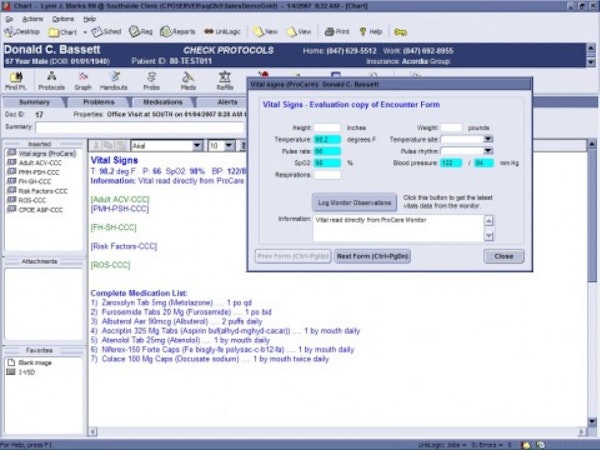Open patient Handouts
Screen dimensions: 600x450
pyautogui.click(x=113, y=81)
